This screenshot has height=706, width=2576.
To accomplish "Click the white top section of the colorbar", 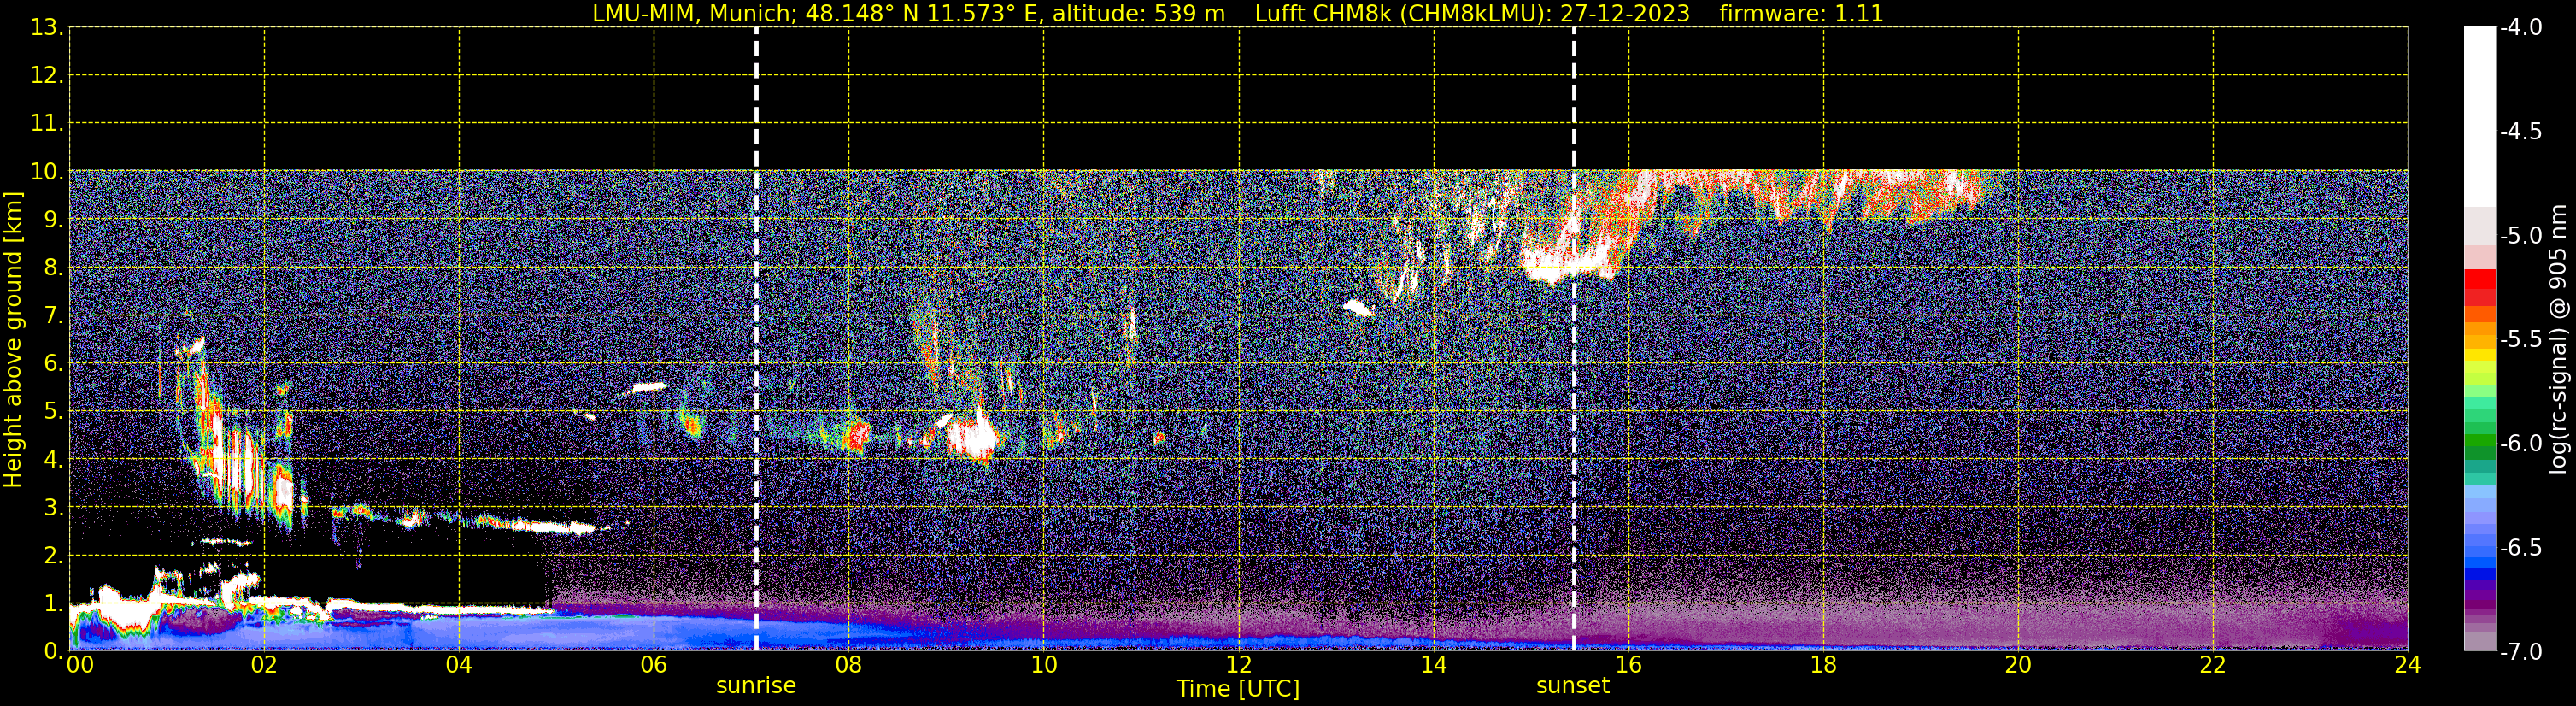I will click(2480, 117).
